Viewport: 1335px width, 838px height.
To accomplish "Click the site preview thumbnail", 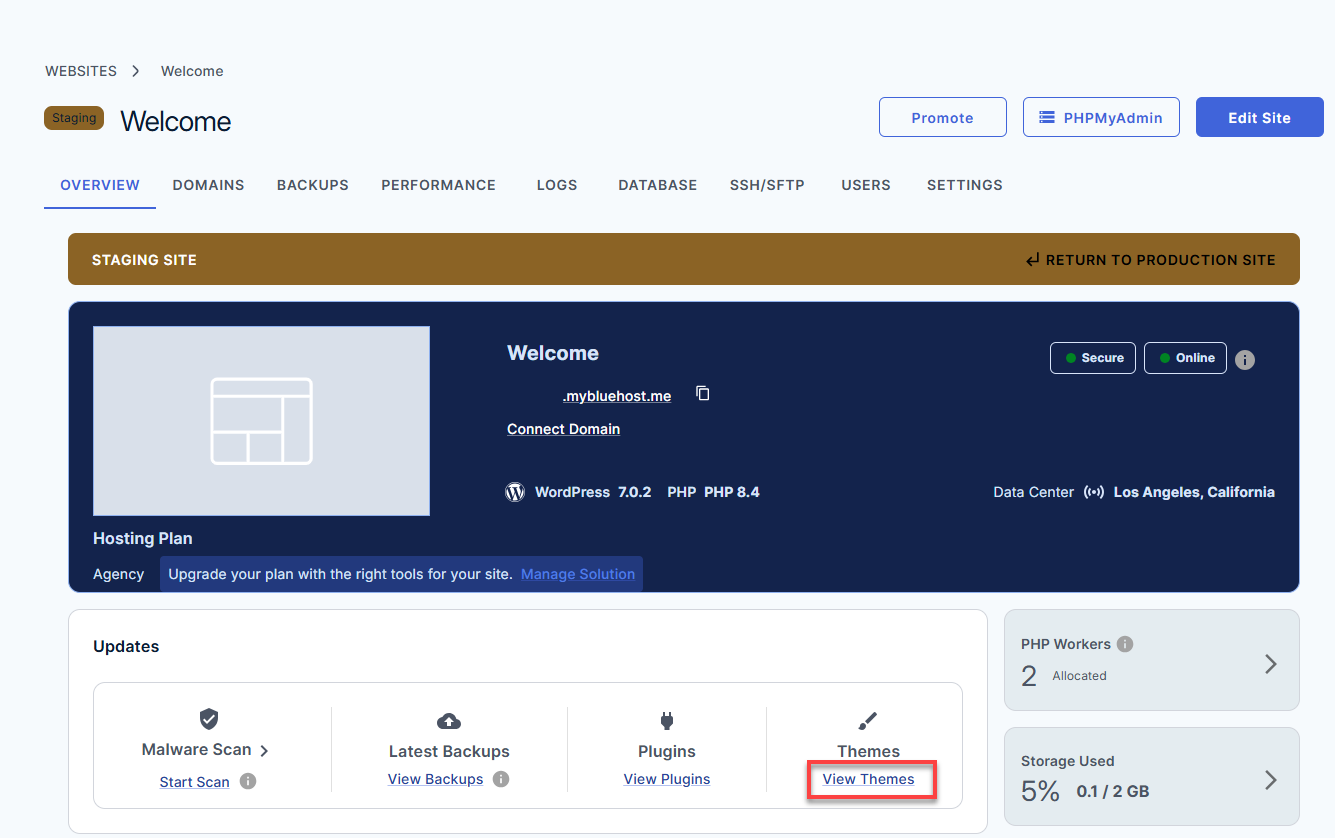I will click(x=261, y=421).
